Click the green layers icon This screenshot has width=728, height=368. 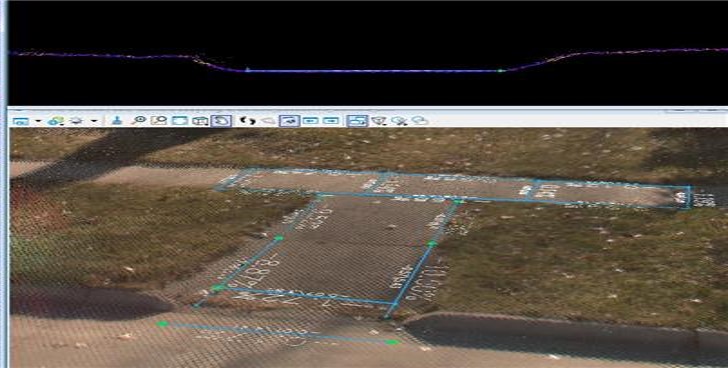(x=55, y=121)
